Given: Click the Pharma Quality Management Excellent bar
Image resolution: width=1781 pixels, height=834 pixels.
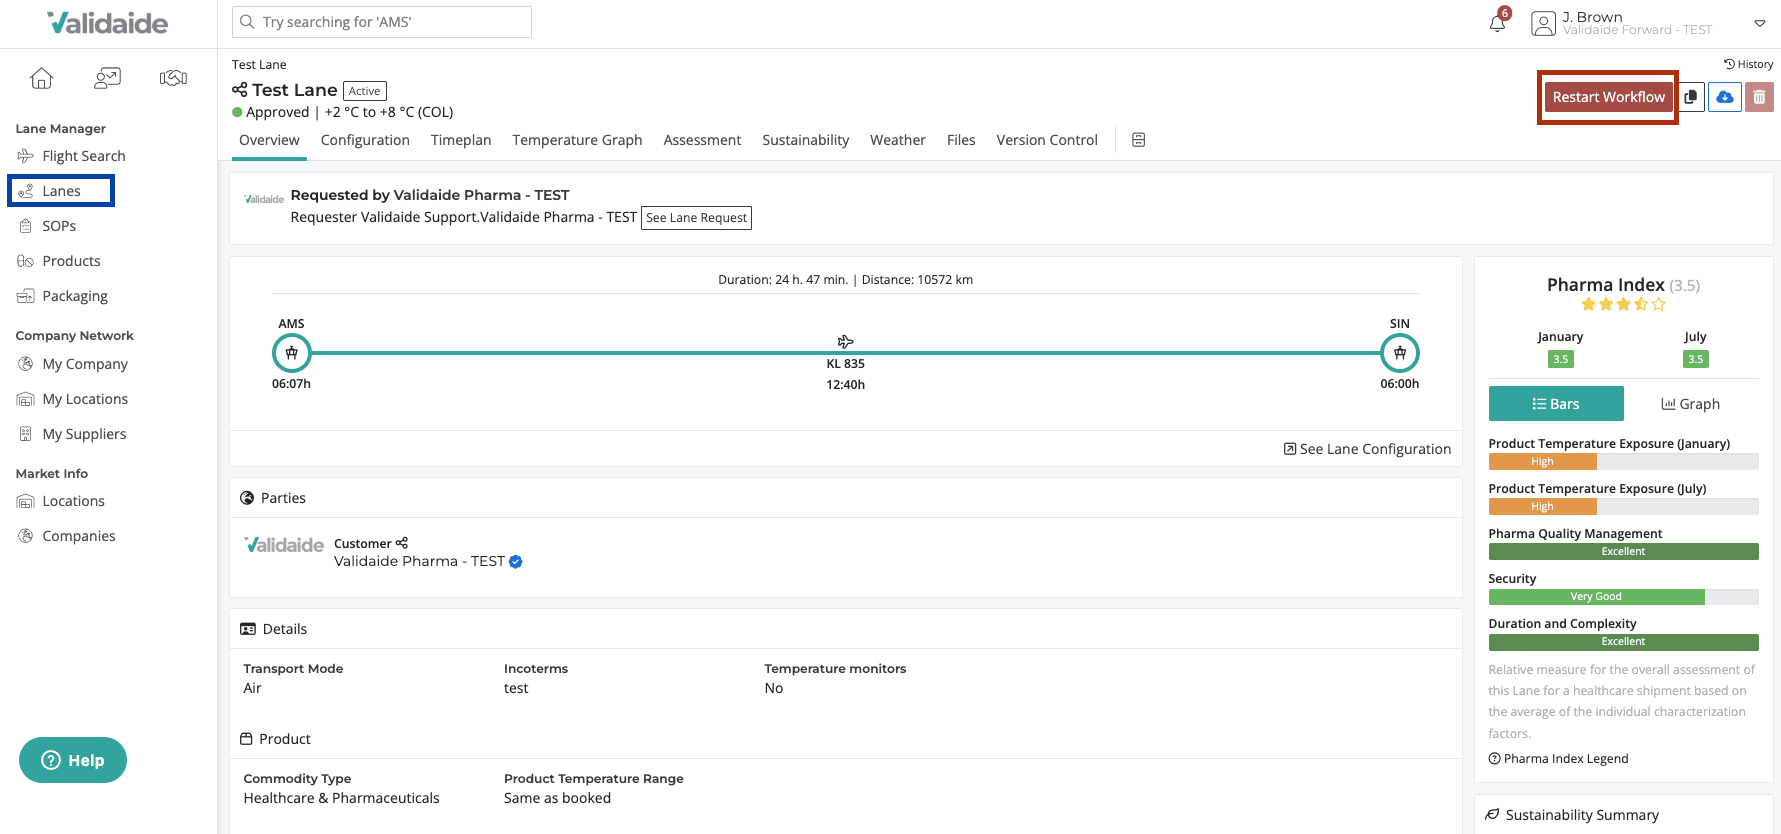Looking at the screenshot, I should tap(1623, 552).
